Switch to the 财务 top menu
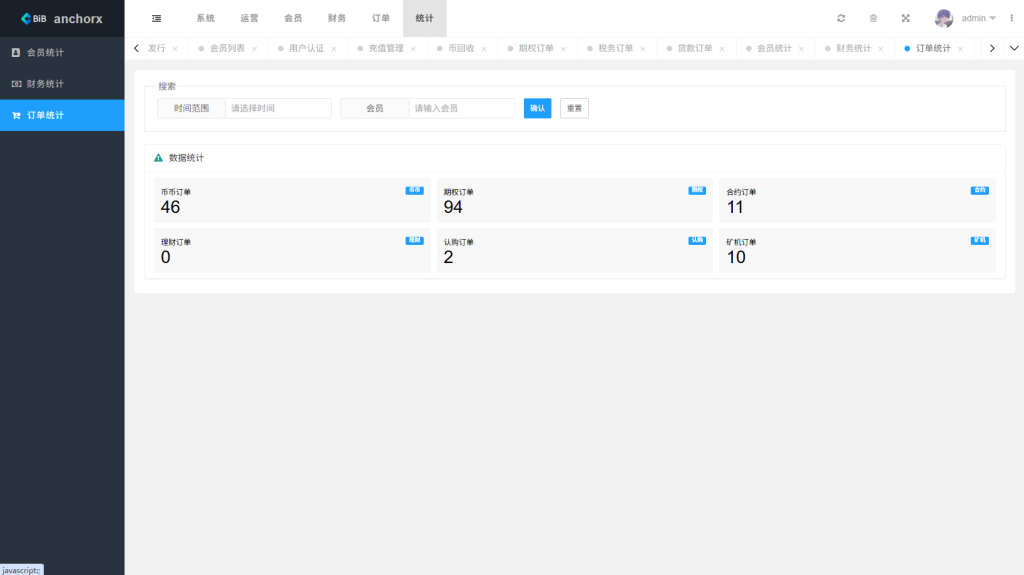The image size is (1024, 575). [x=337, y=18]
